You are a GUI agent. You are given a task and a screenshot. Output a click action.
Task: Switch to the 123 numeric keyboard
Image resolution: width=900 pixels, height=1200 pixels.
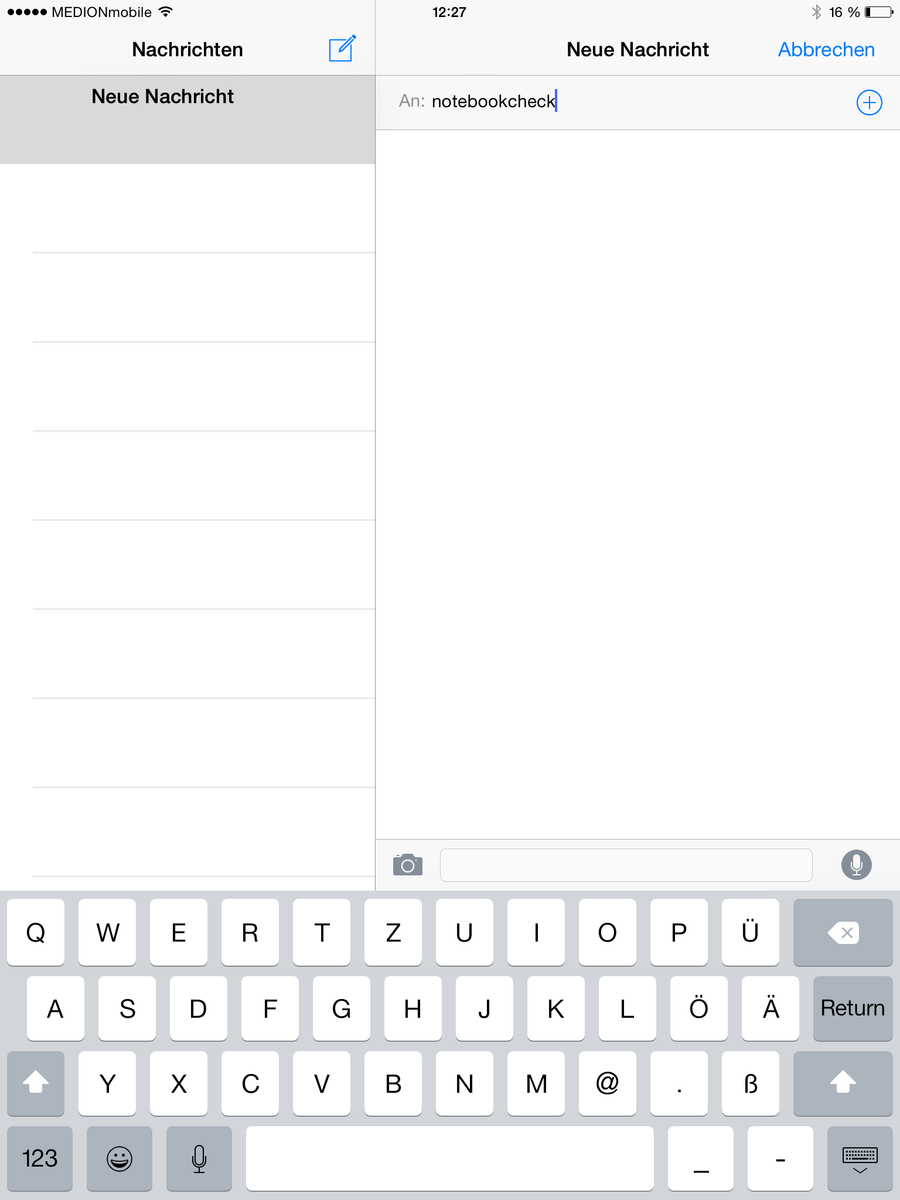pyautogui.click(x=40, y=1158)
